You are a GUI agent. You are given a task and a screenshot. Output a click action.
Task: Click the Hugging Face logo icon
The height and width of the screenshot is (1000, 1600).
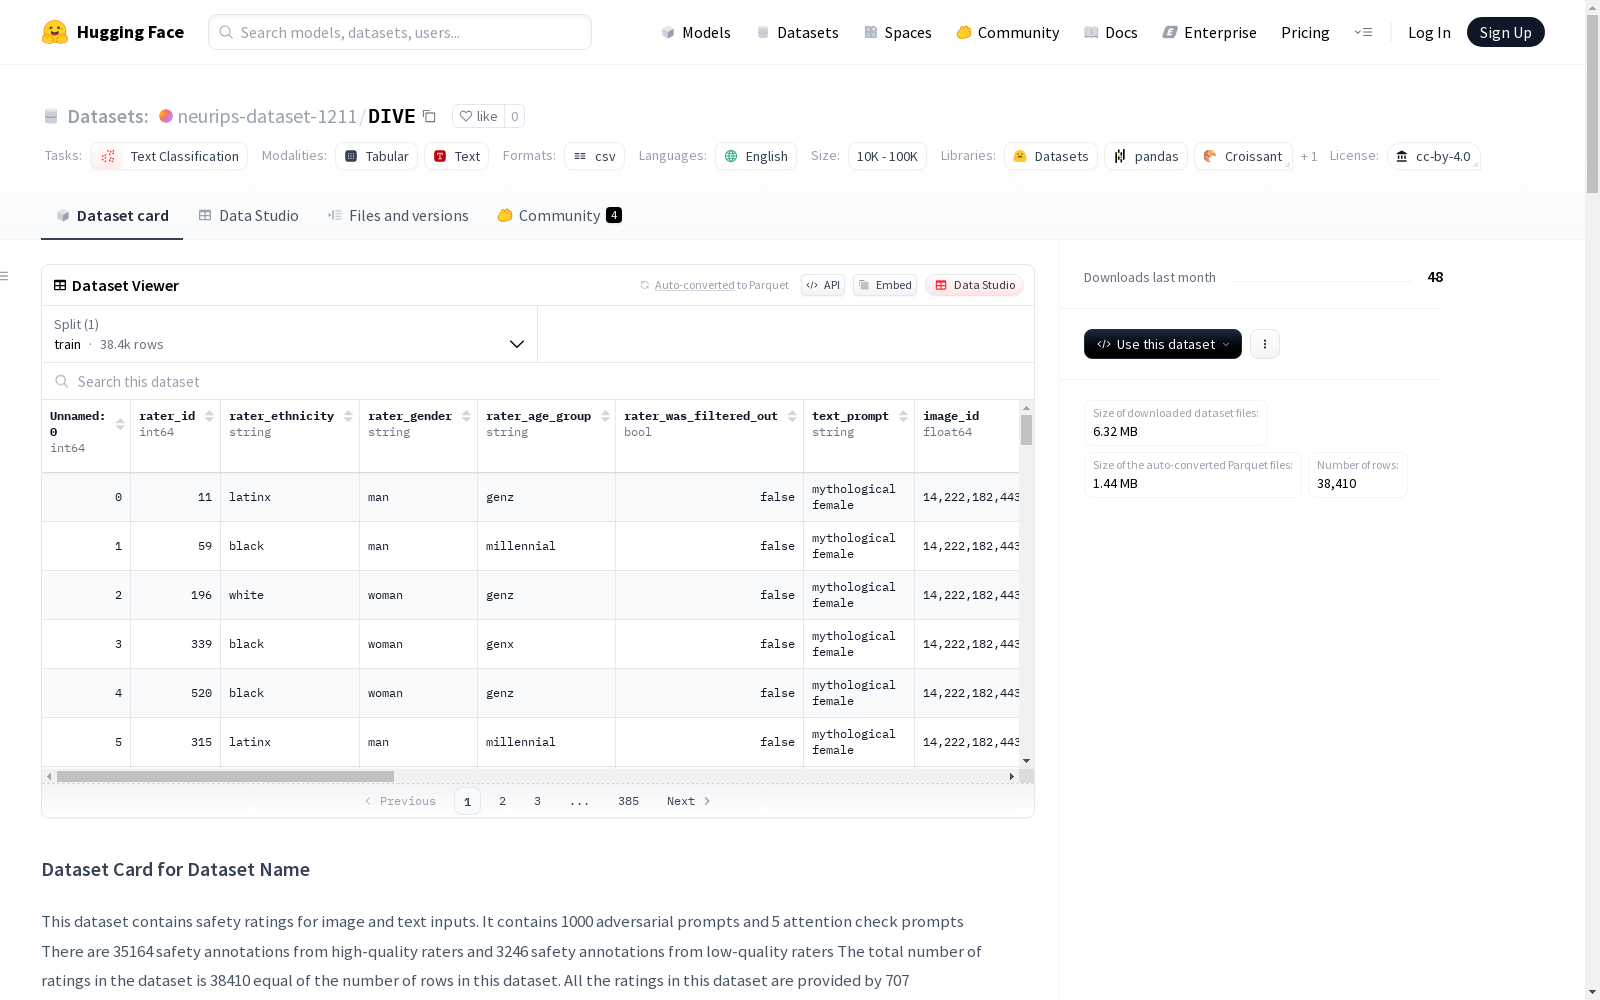[x=55, y=32]
